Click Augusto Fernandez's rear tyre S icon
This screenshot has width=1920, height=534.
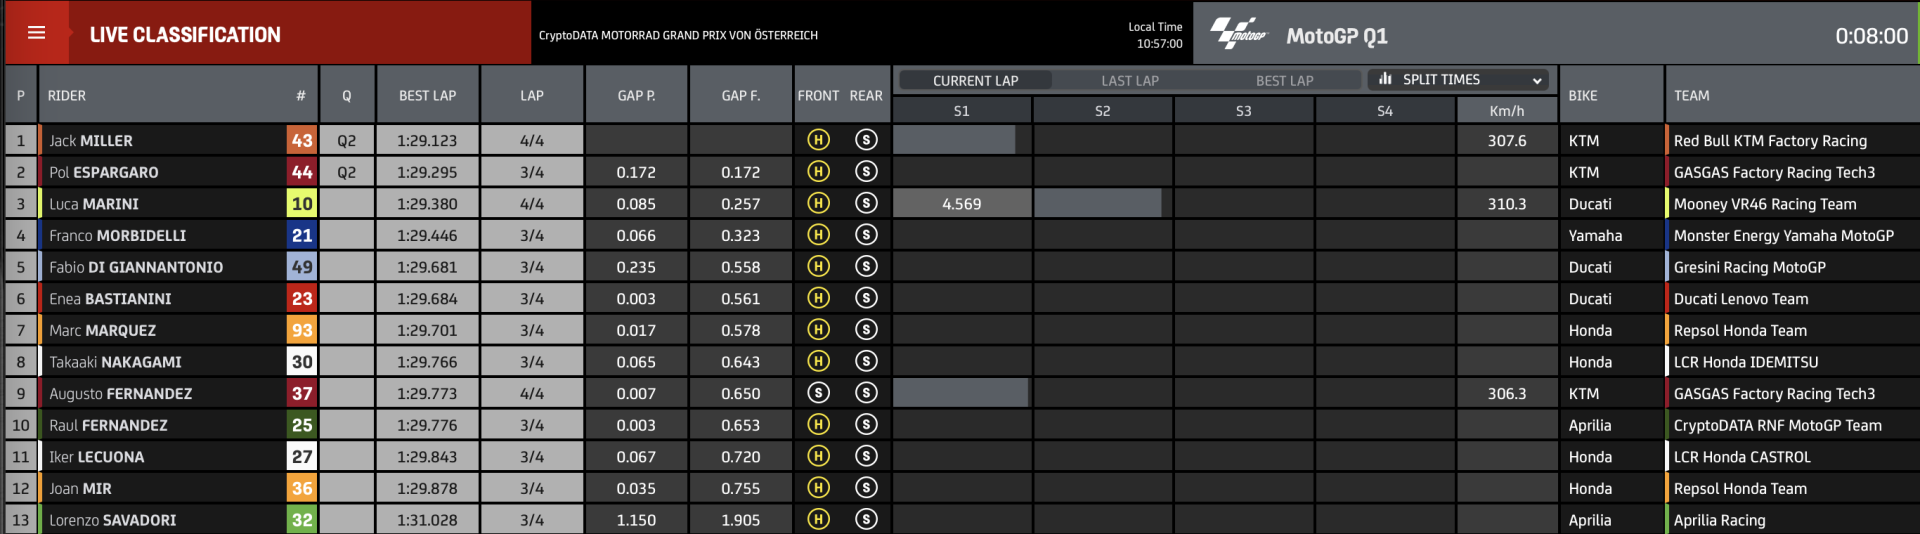tap(866, 393)
